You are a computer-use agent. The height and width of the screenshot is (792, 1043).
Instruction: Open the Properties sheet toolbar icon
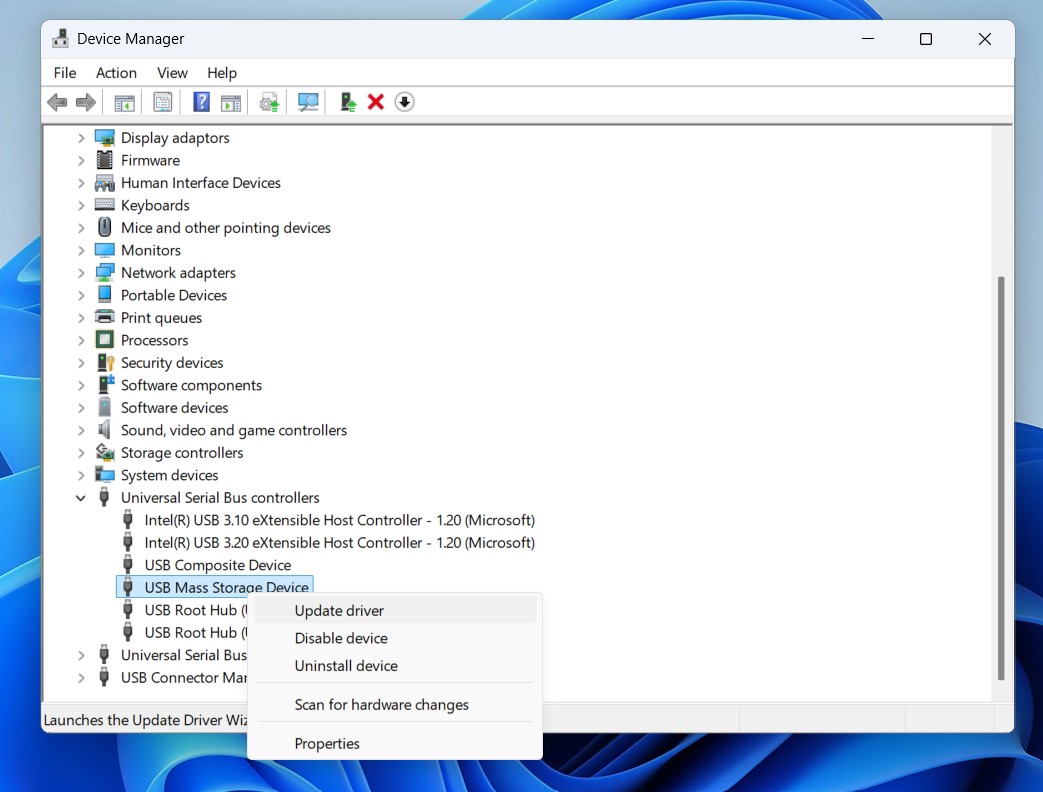[162, 102]
